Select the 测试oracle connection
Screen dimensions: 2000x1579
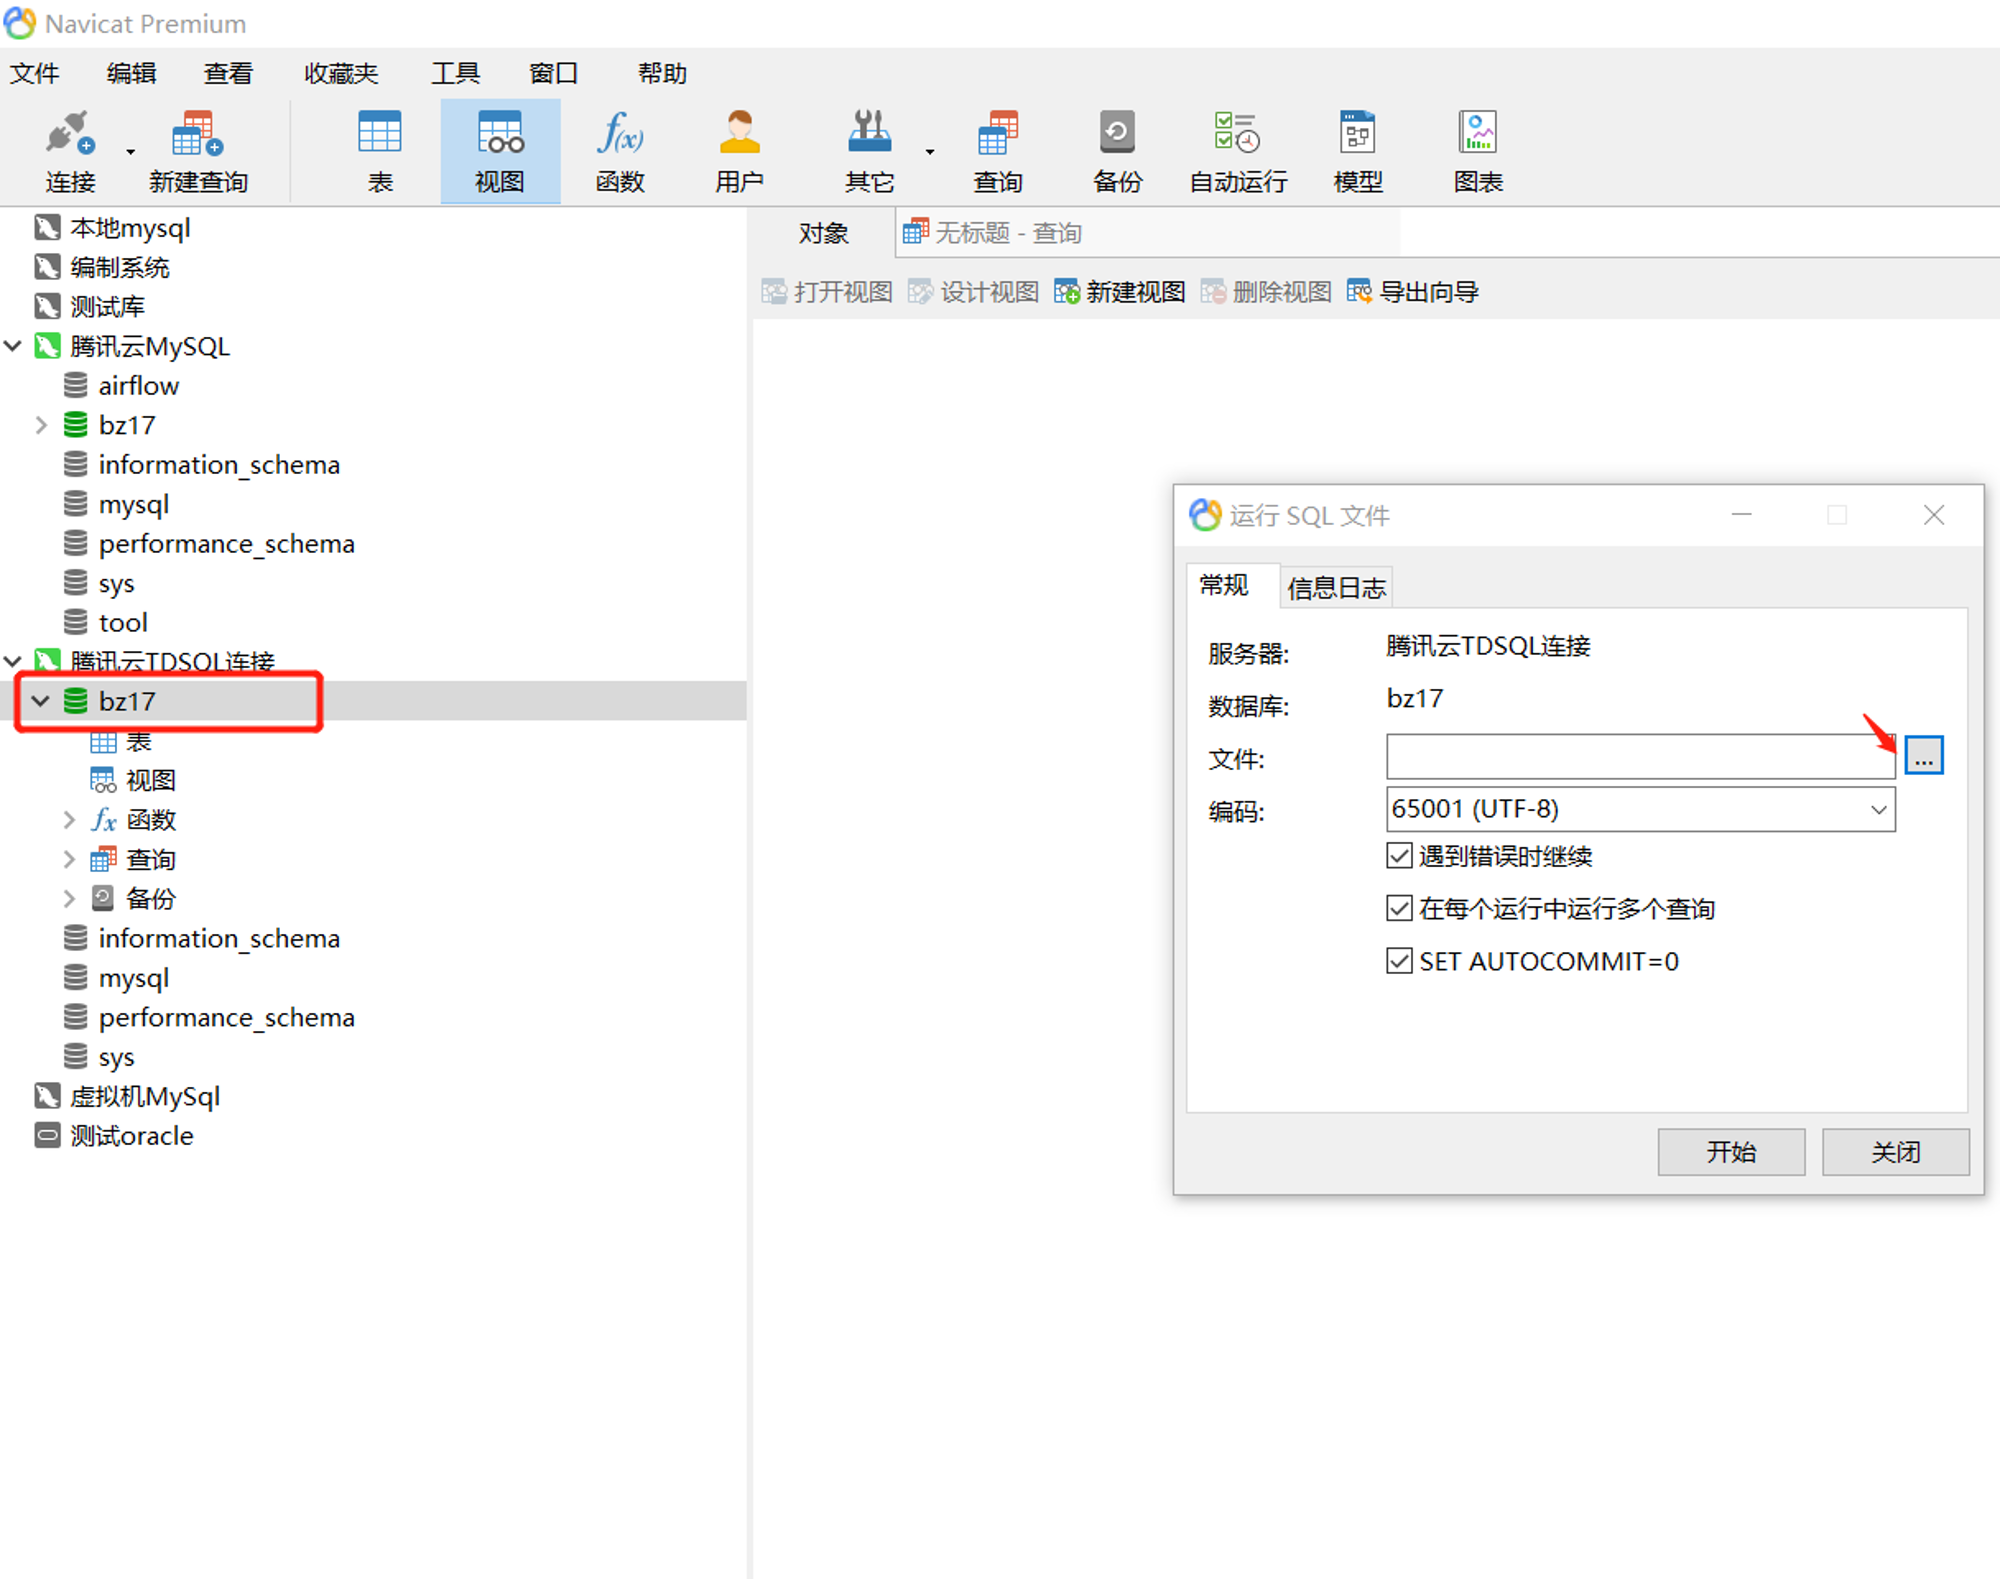point(132,1136)
